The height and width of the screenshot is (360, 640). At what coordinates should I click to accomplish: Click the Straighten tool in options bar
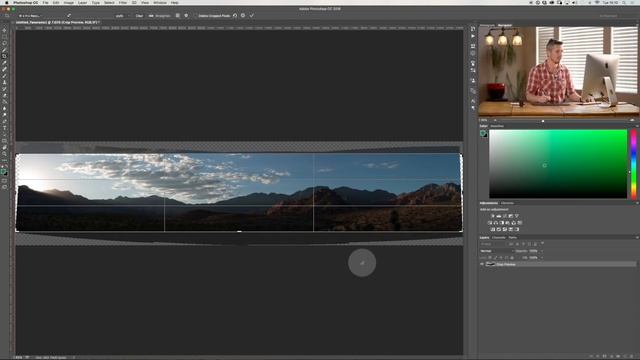[160, 16]
